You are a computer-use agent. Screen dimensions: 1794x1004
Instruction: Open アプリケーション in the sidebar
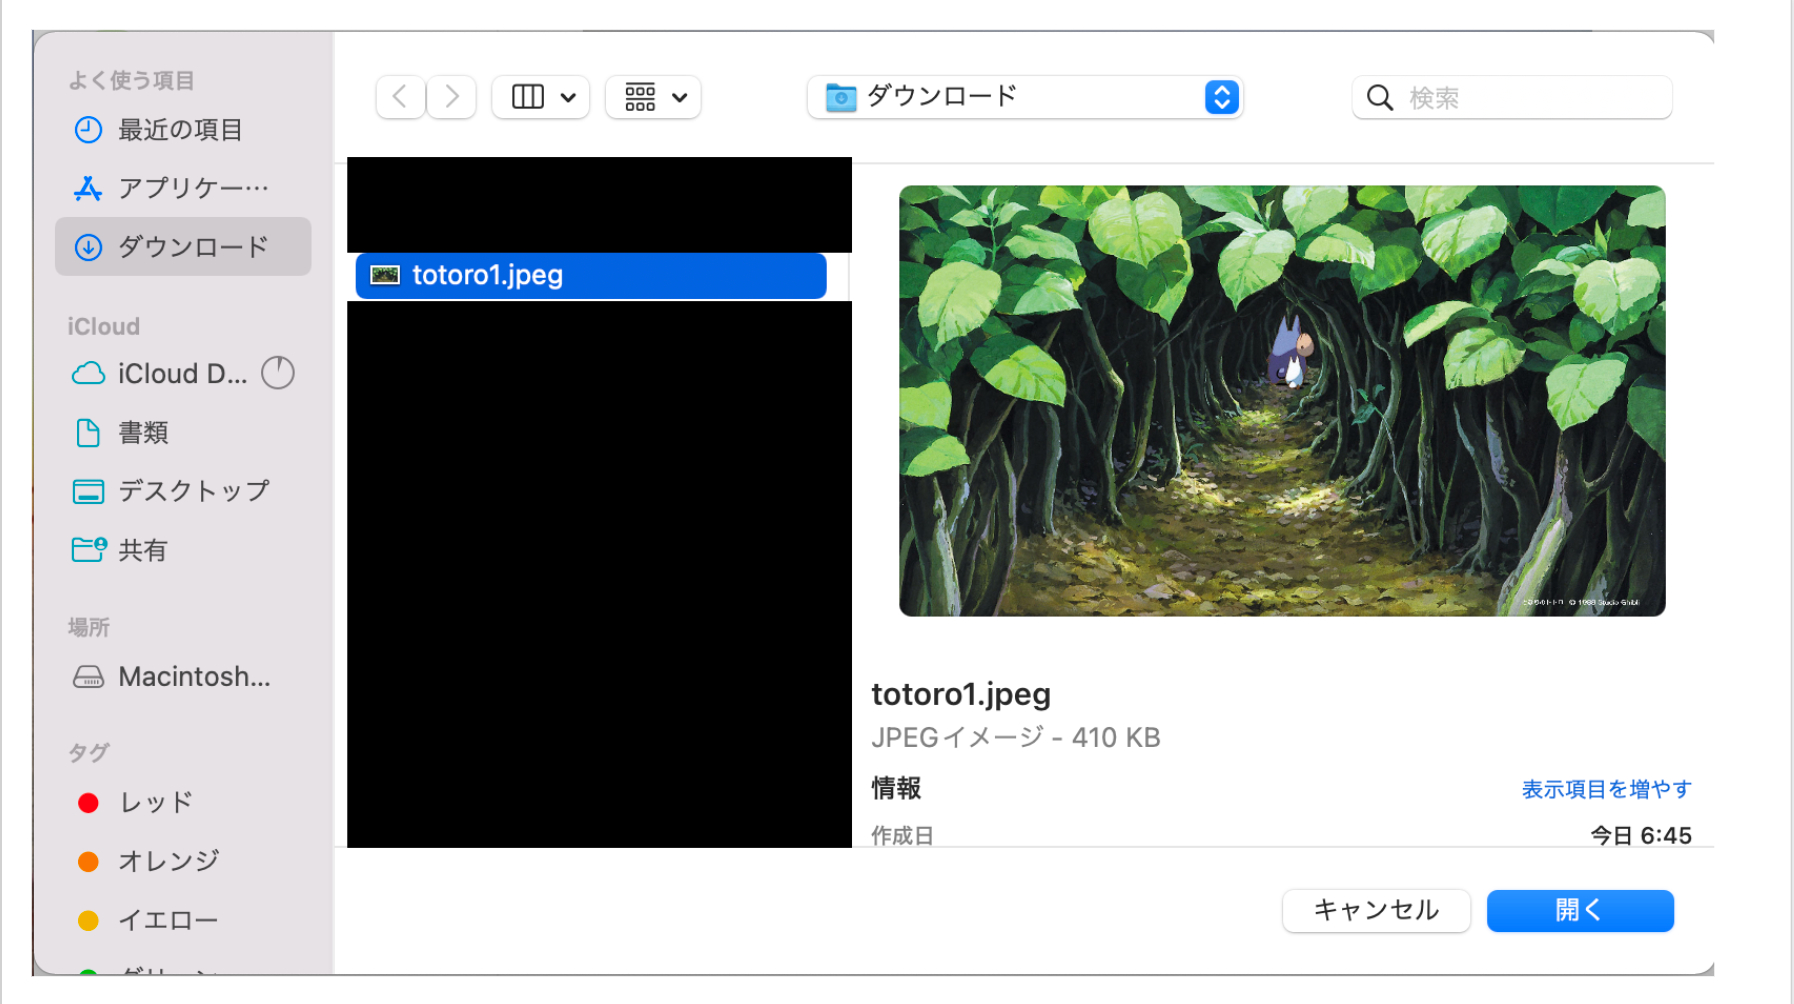[x=183, y=188]
